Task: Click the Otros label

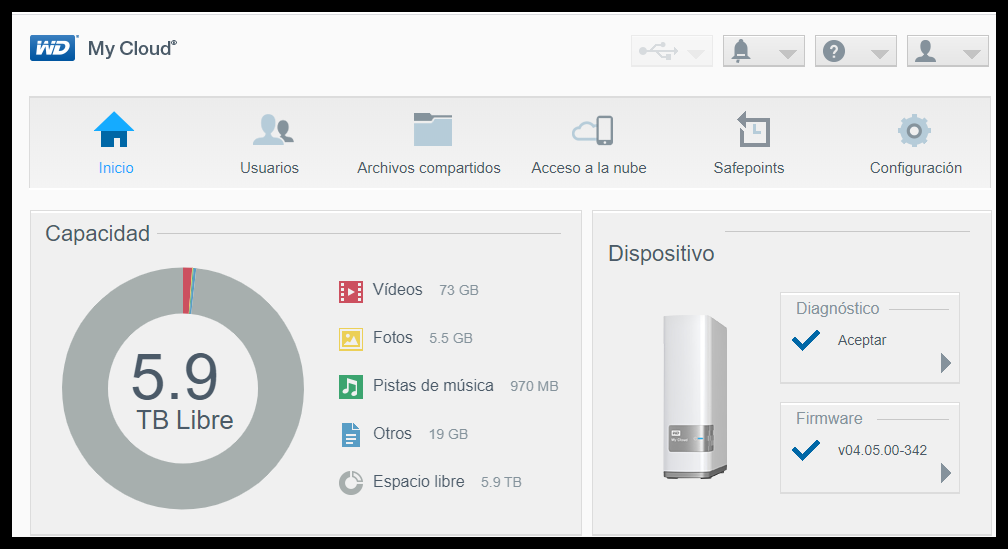Action: tap(392, 433)
